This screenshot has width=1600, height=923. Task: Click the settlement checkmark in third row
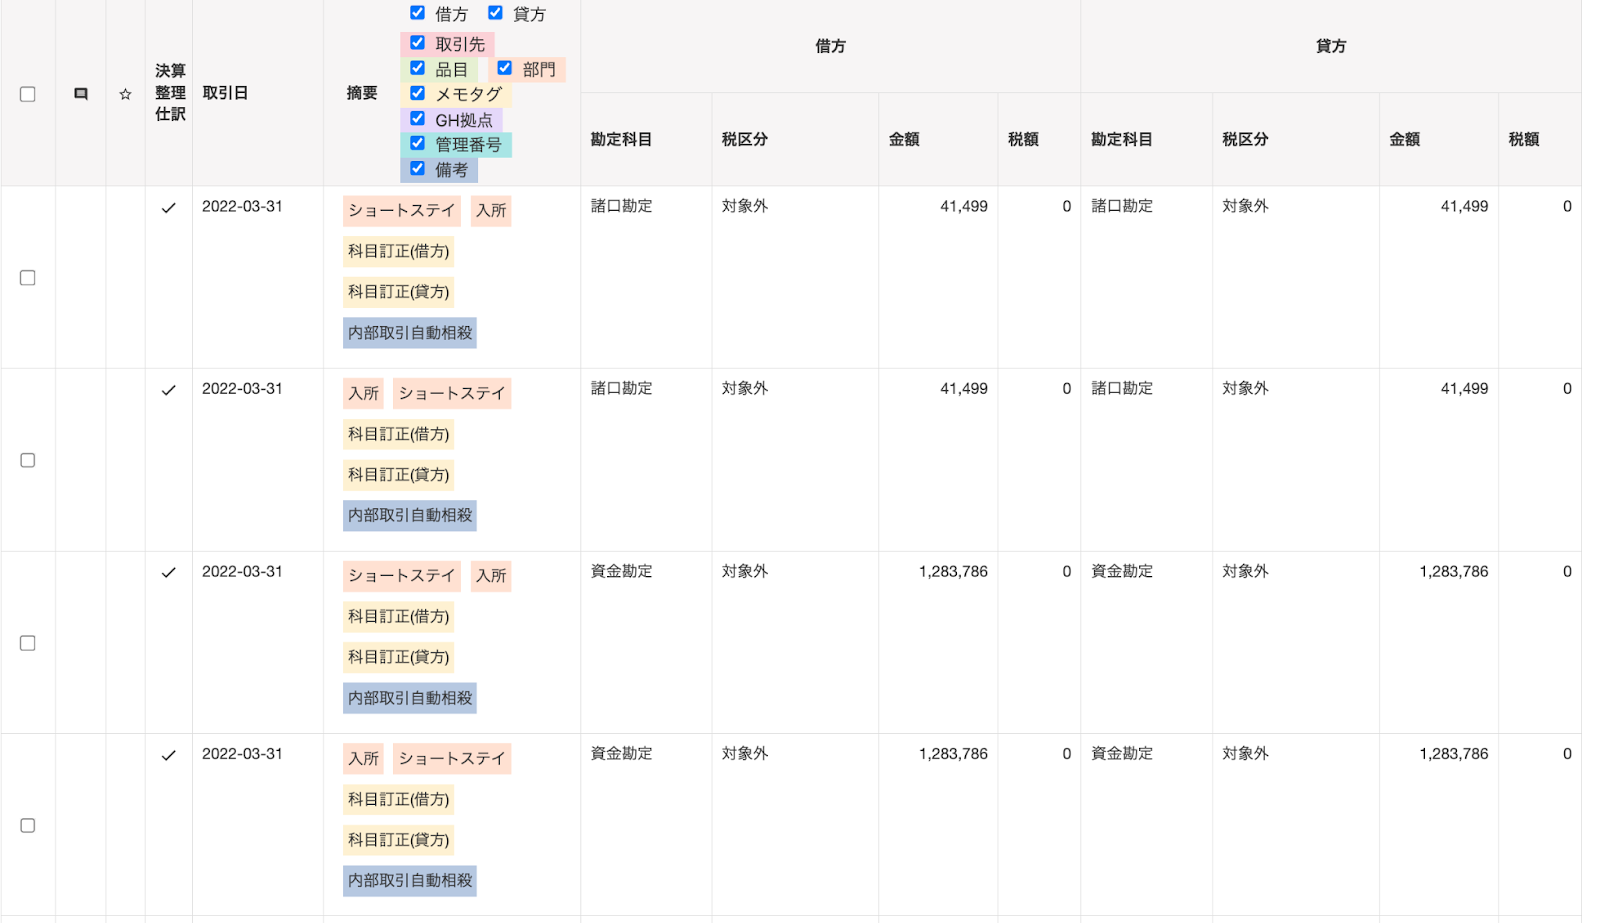point(169,573)
